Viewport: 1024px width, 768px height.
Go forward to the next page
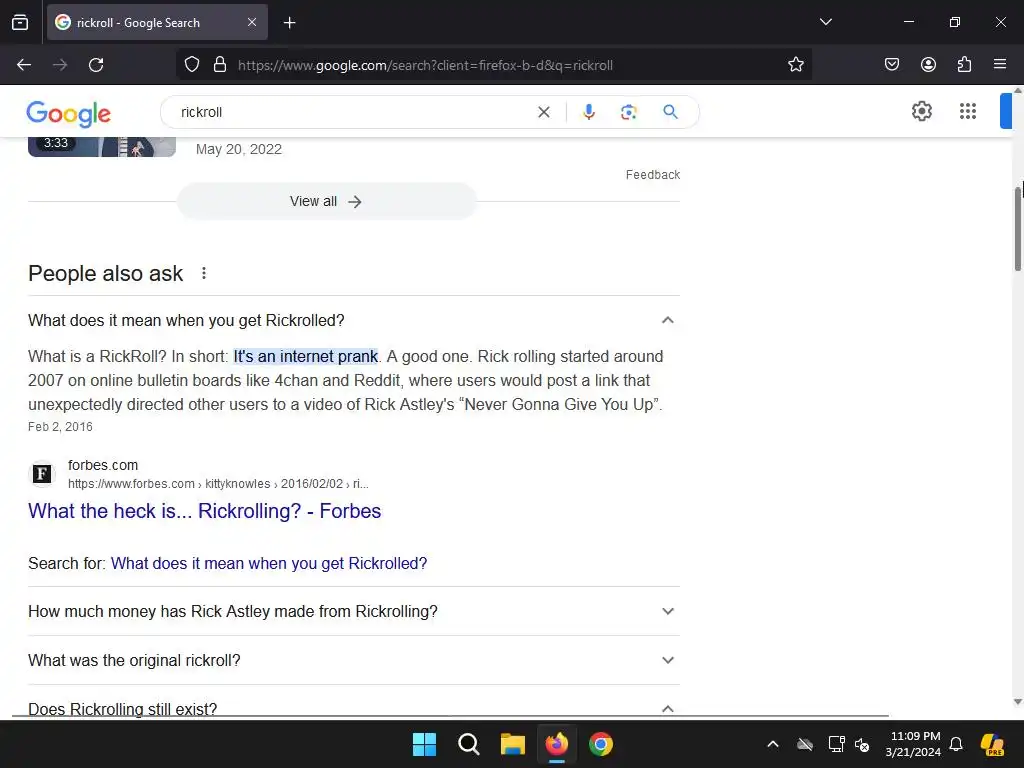[x=60, y=65]
